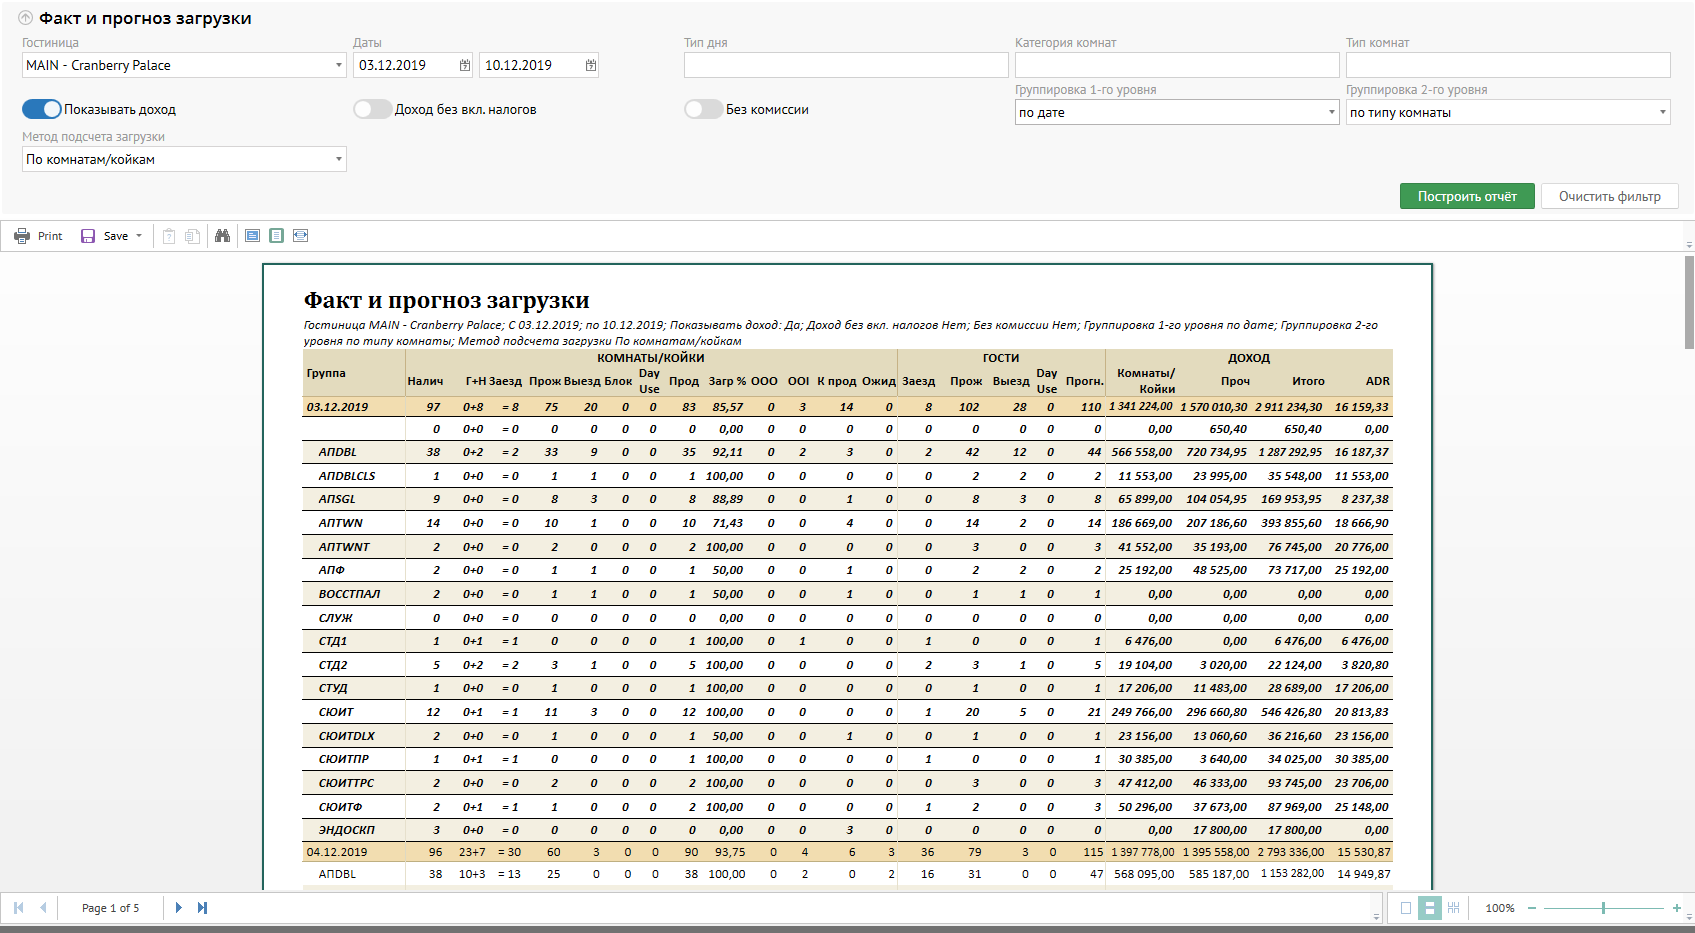Image resolution: width=1695 pixels, height=933 pixels.
Task: Jump to the last report page
Action: pos(202,908)
